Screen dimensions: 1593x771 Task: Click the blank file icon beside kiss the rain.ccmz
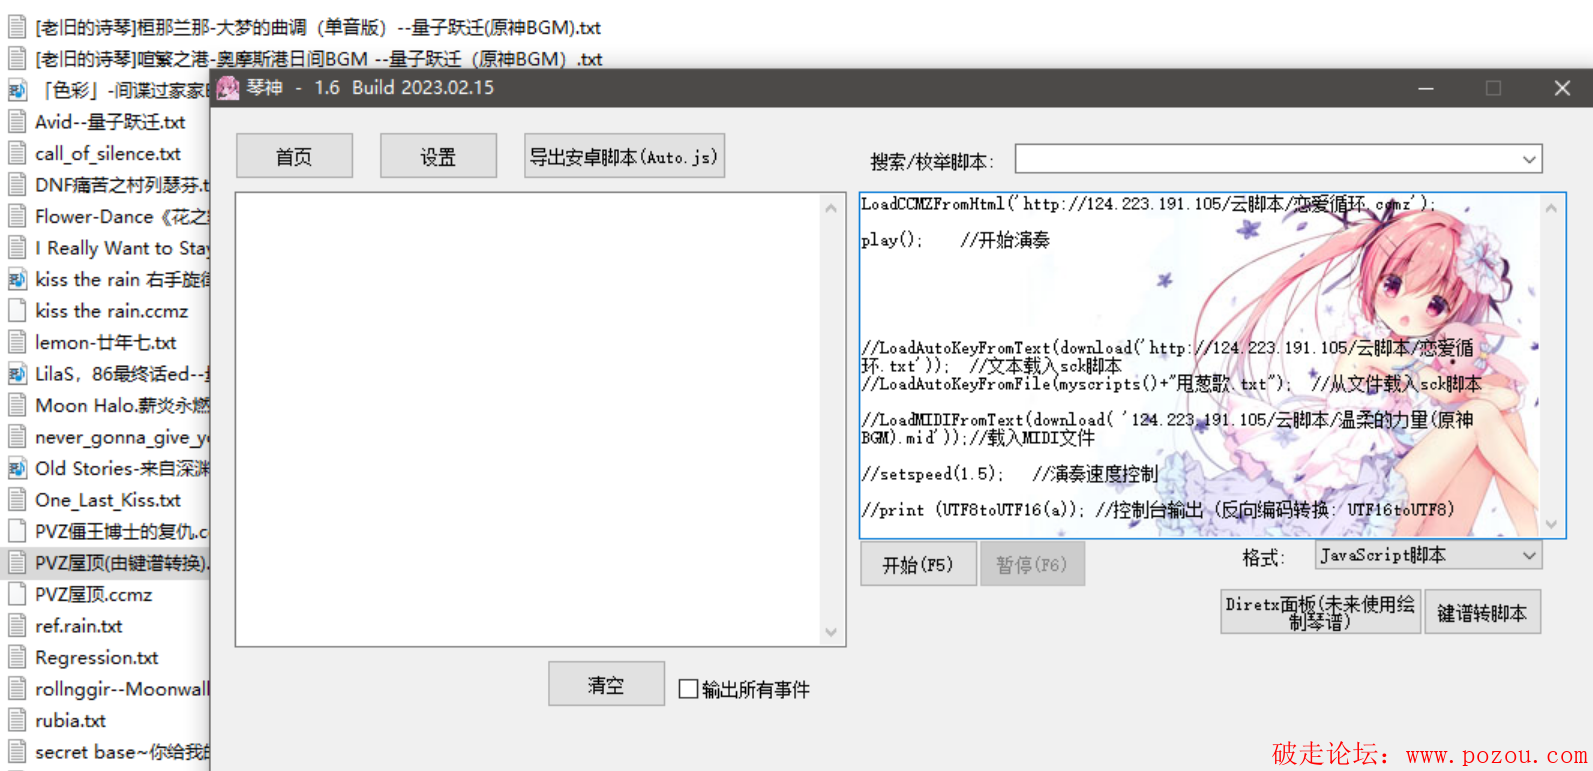pyautogui.click(x=17, y=311)
